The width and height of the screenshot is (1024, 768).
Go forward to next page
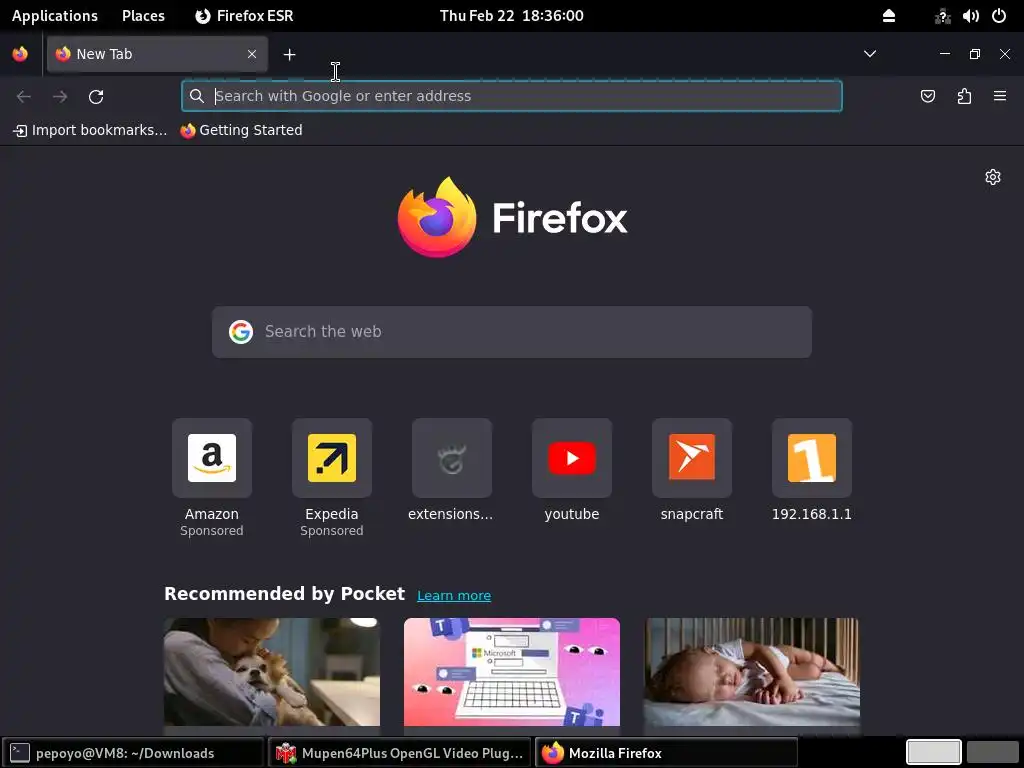60,97
